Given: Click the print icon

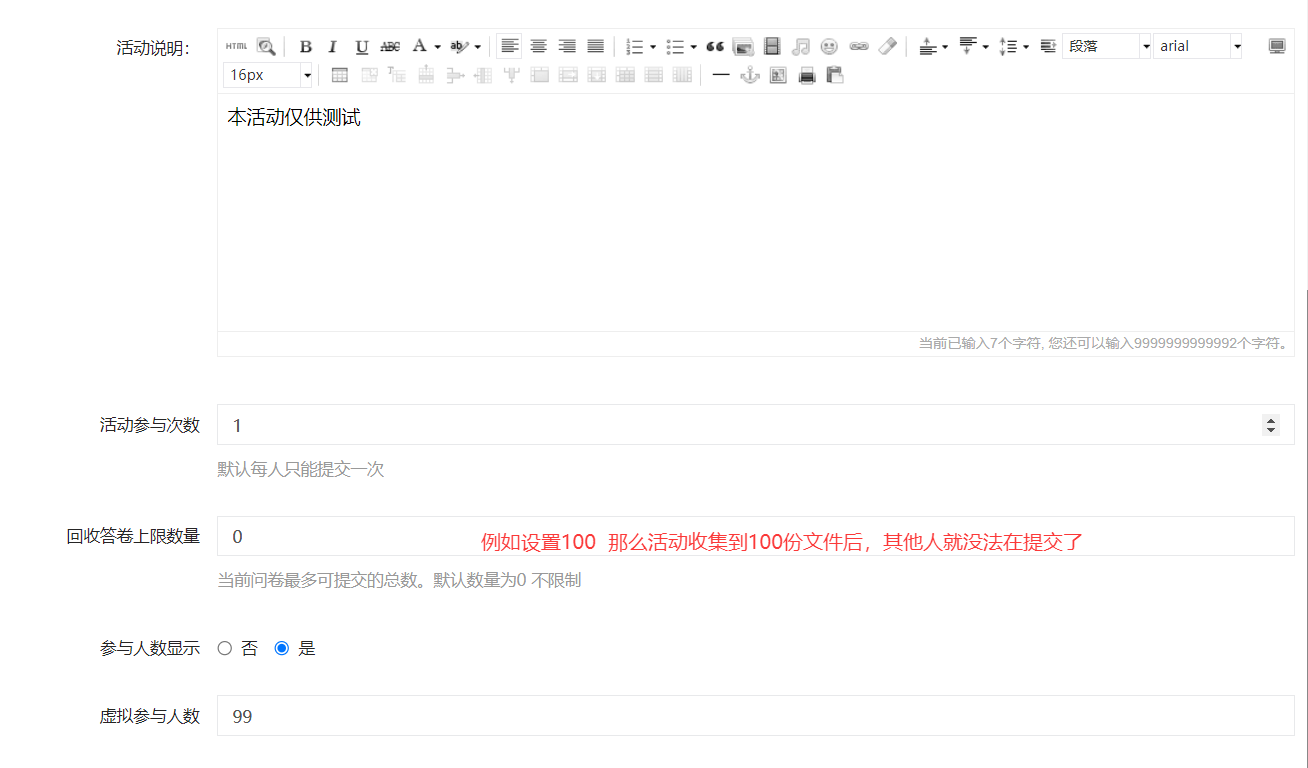Looking at the screenshot, I should [807, 75].
